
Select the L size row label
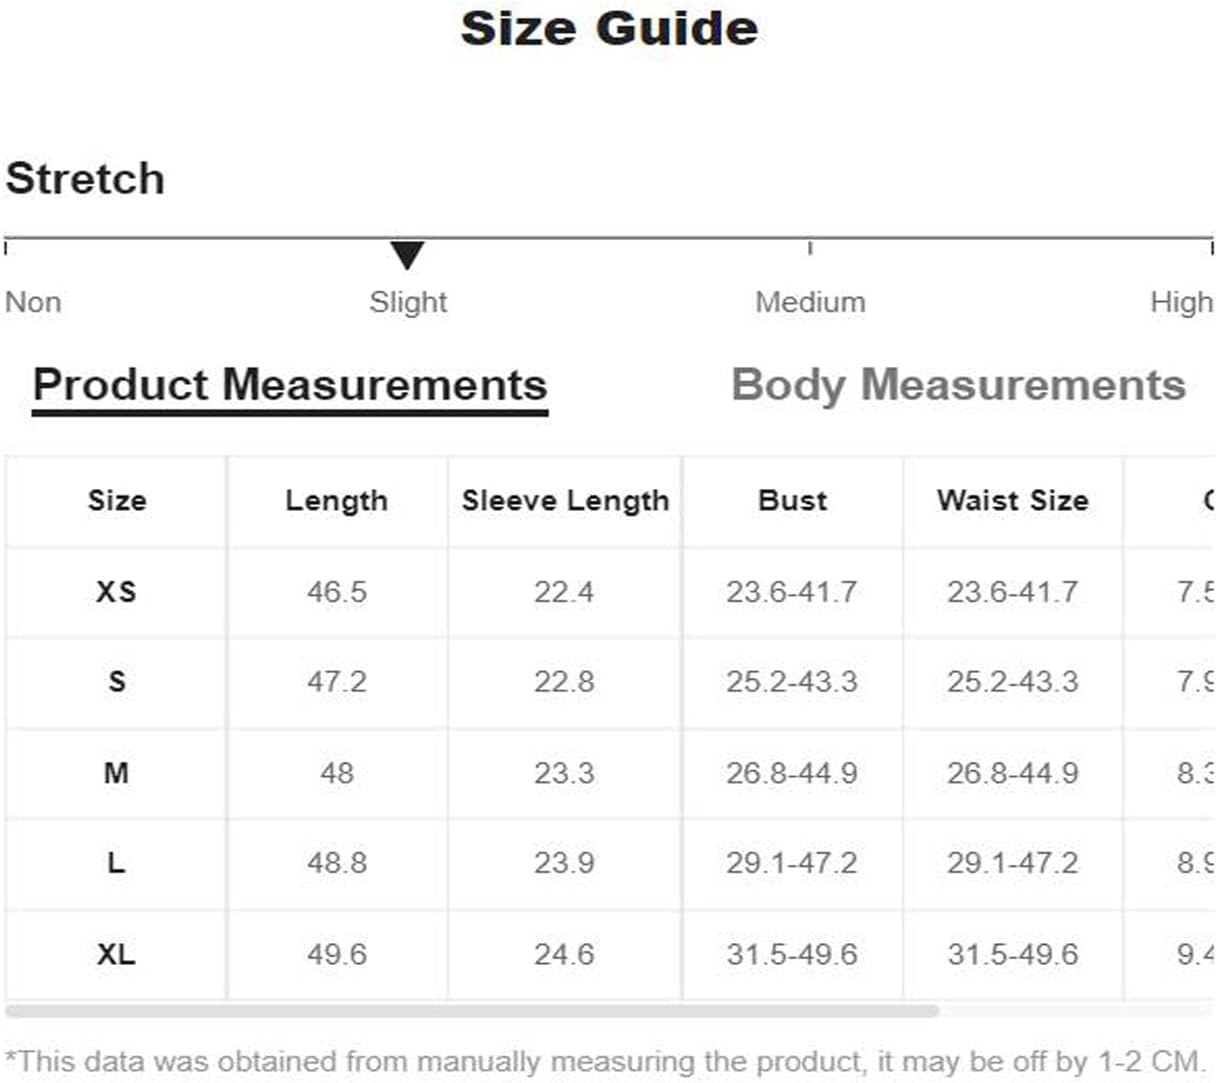116,862
